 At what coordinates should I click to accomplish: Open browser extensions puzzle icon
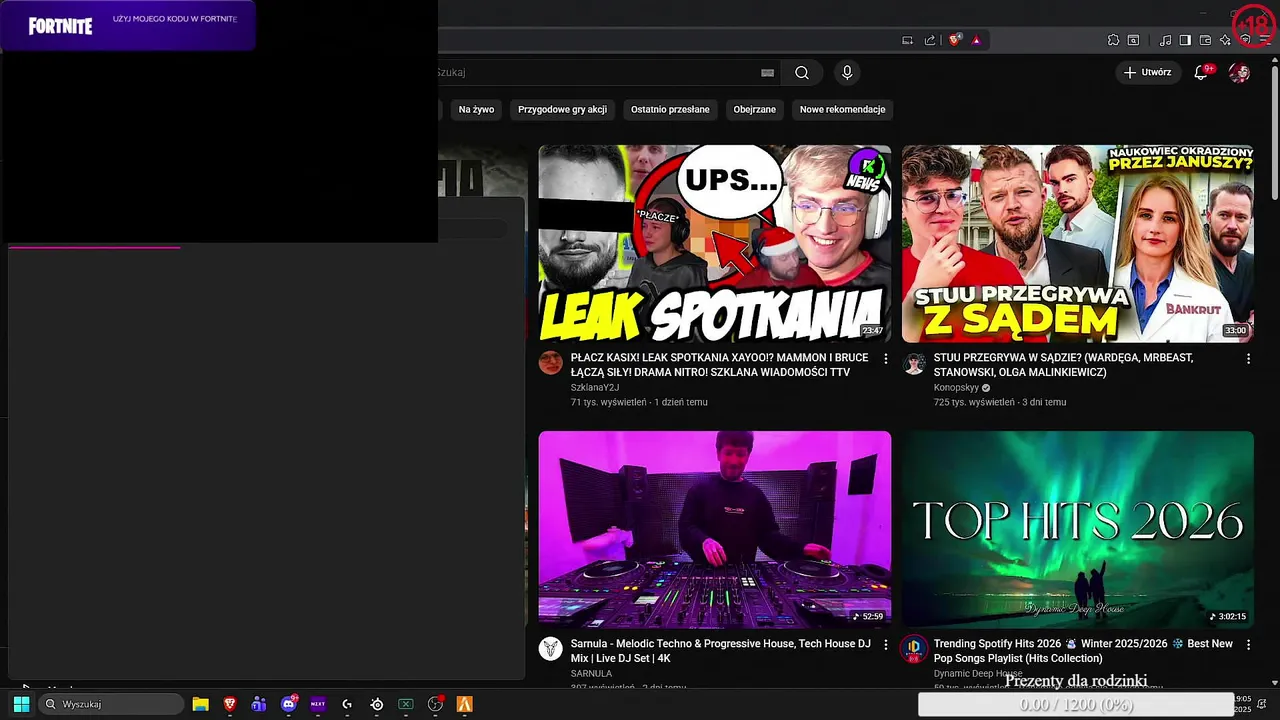pyautogui.click(x=1113, y=40)
